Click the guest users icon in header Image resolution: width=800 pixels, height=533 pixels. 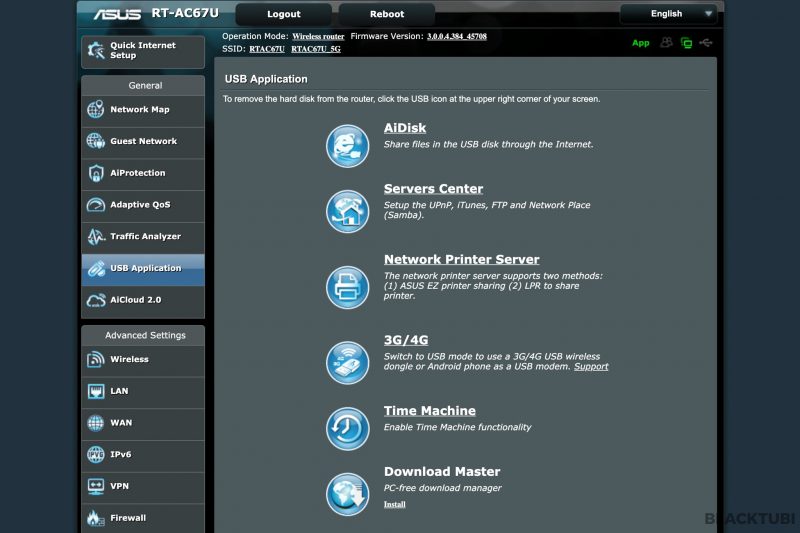[666, 42]
